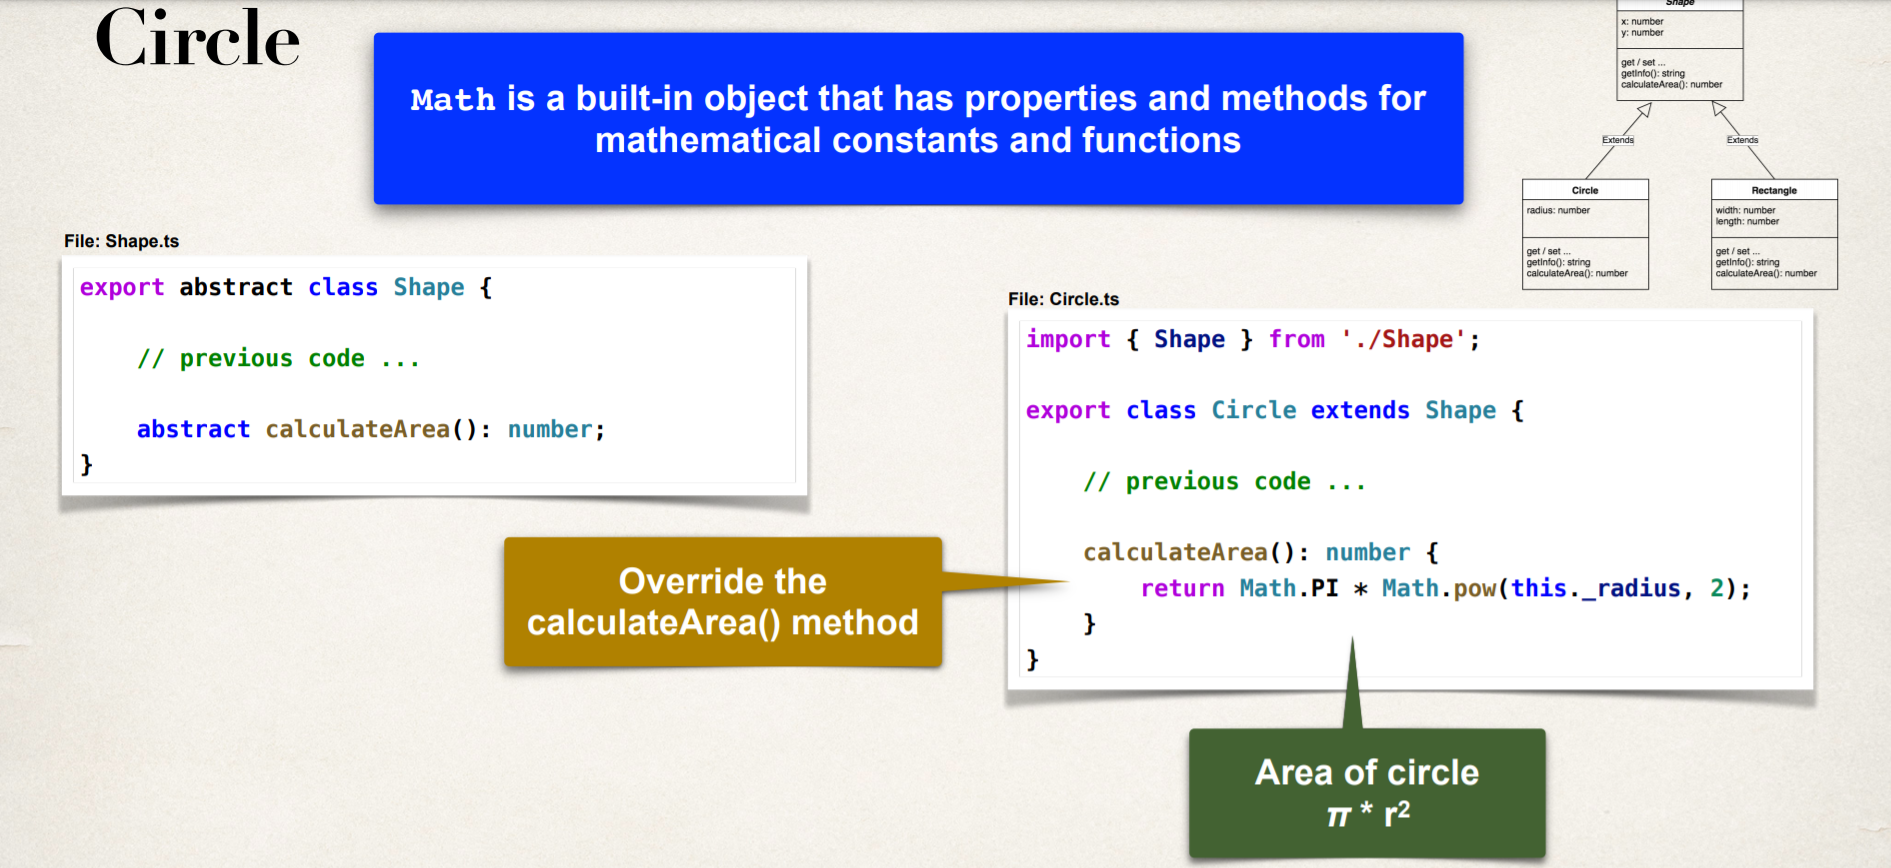Click "x: number" in the UML Shape box
Screen dimensions: 1891x868
1642,21
